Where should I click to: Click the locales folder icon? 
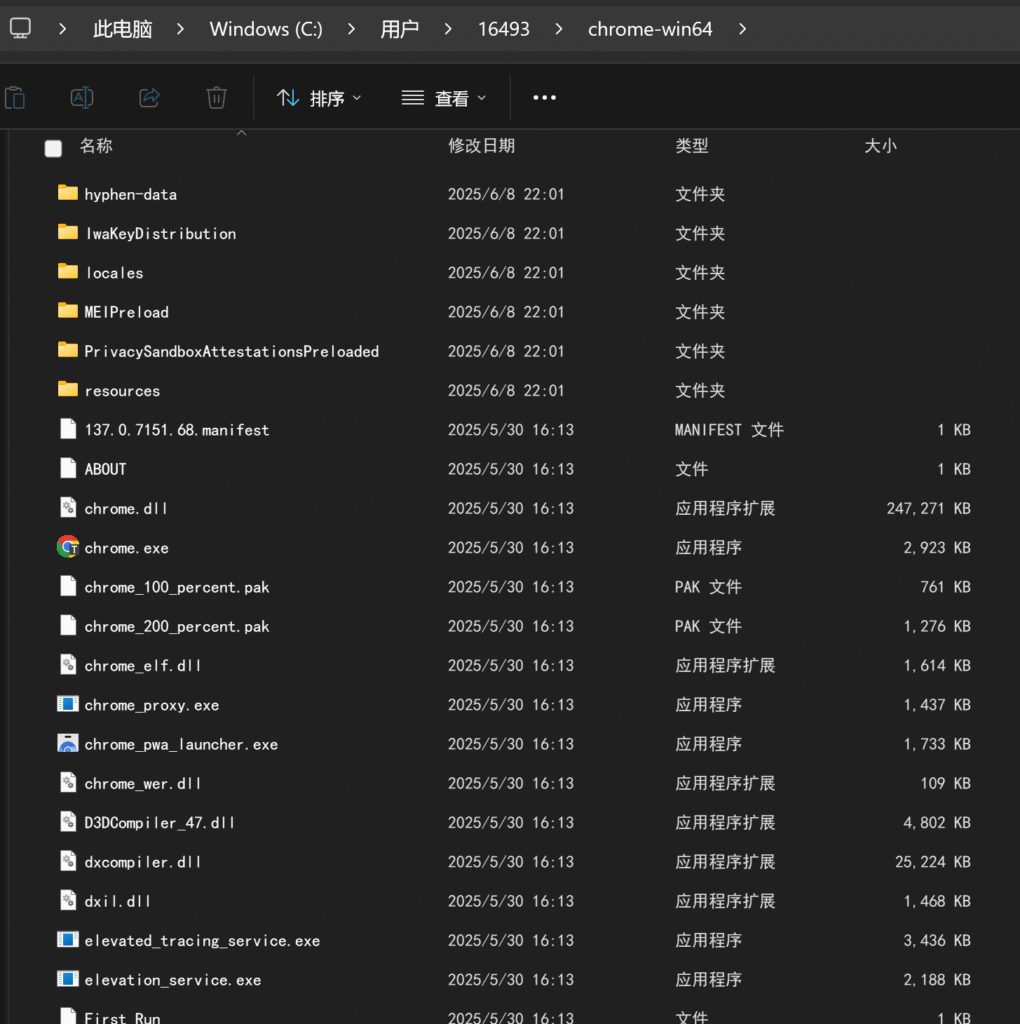(x=68, y=271)
